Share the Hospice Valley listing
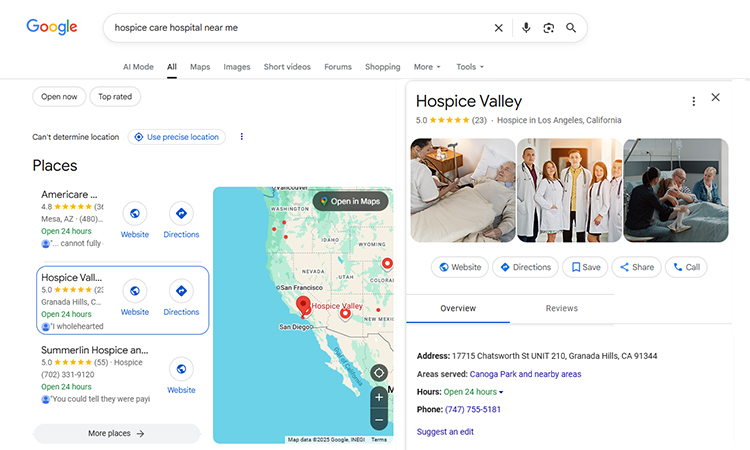This screenshot has width=750, height=450. pos(637,267)
